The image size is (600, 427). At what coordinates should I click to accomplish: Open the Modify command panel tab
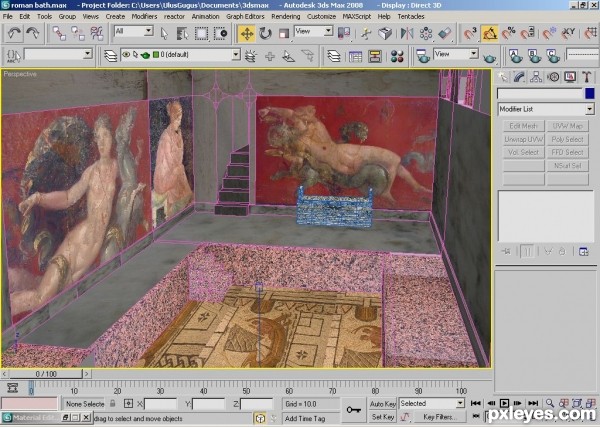[x=519, y=77]
